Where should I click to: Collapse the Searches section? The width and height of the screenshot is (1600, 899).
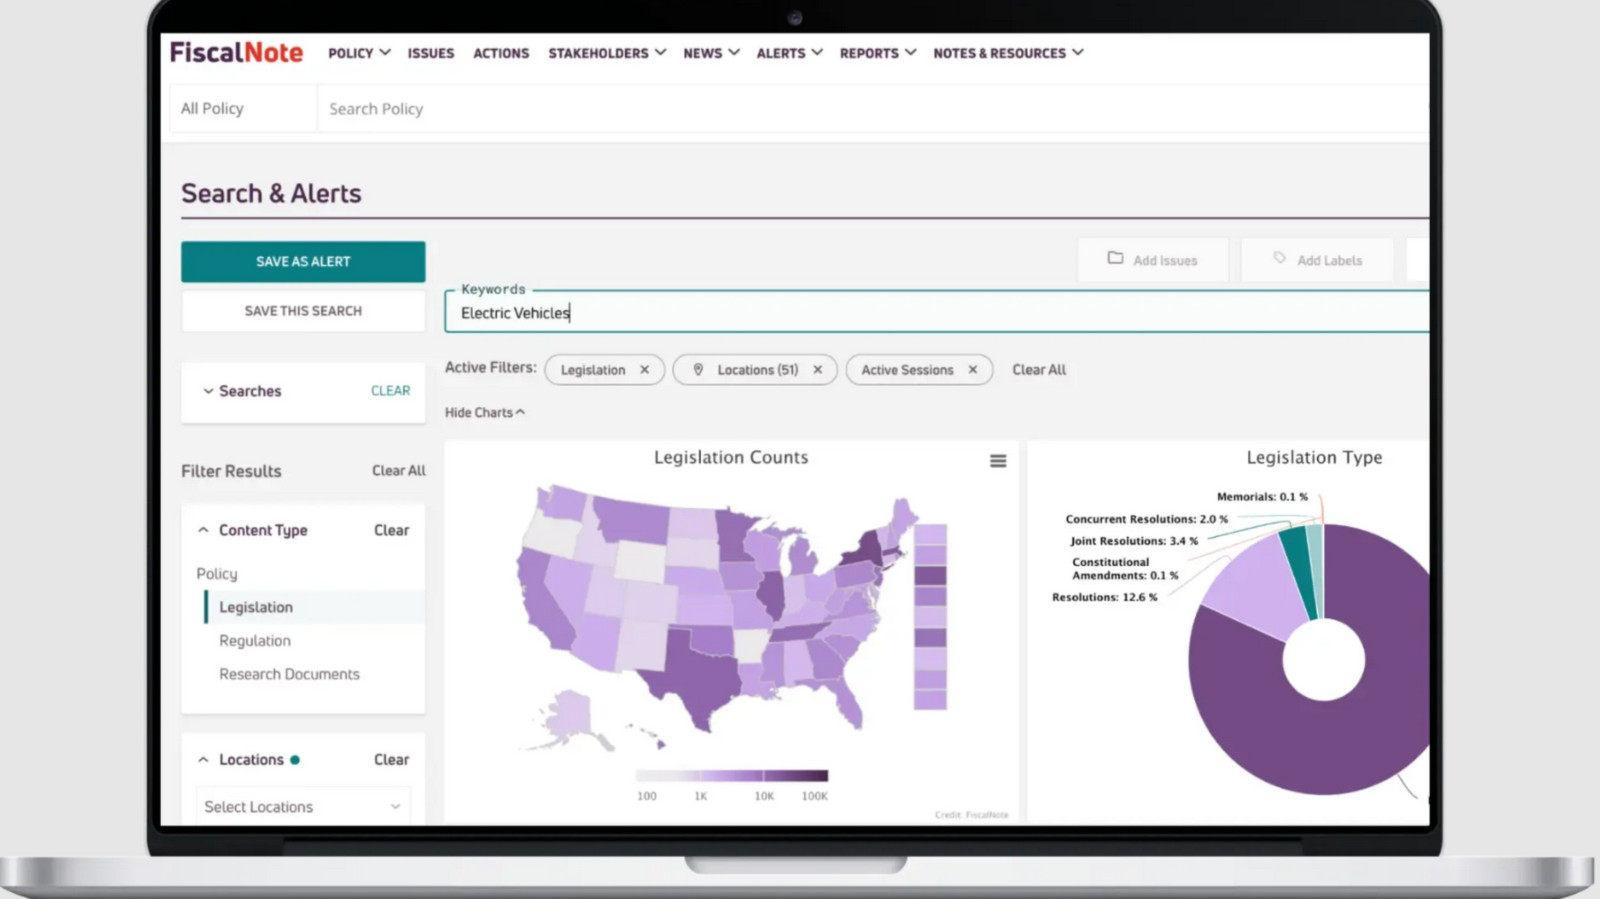208,391
